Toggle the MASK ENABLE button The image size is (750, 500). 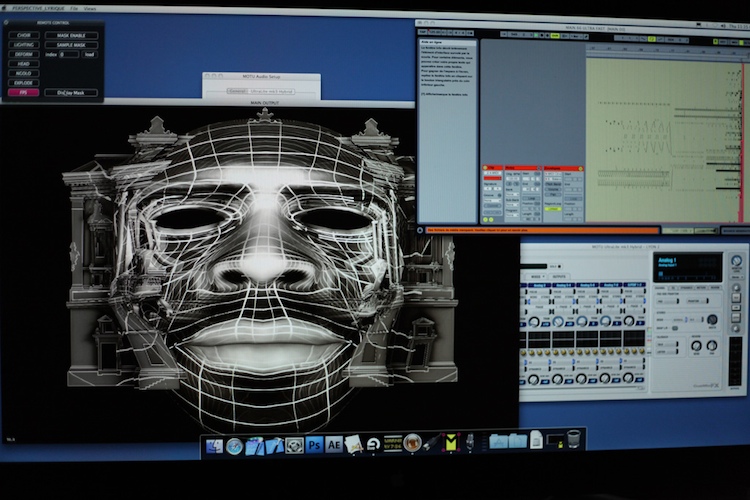point(71,35)
